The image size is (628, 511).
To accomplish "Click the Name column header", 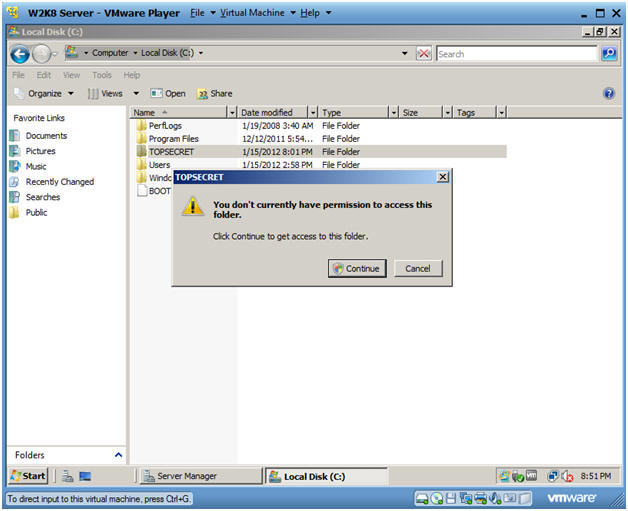I will point(180,113).
